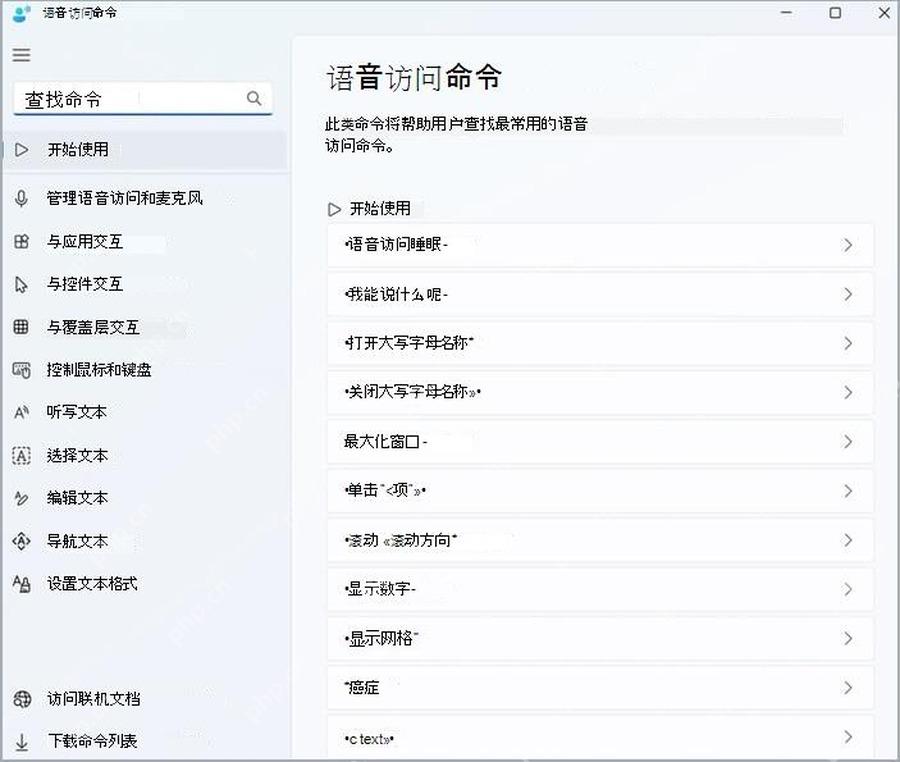
Task: Expand the 最大化窗口 command chevron
Action: pyautogui.click(x=848, y=442)
